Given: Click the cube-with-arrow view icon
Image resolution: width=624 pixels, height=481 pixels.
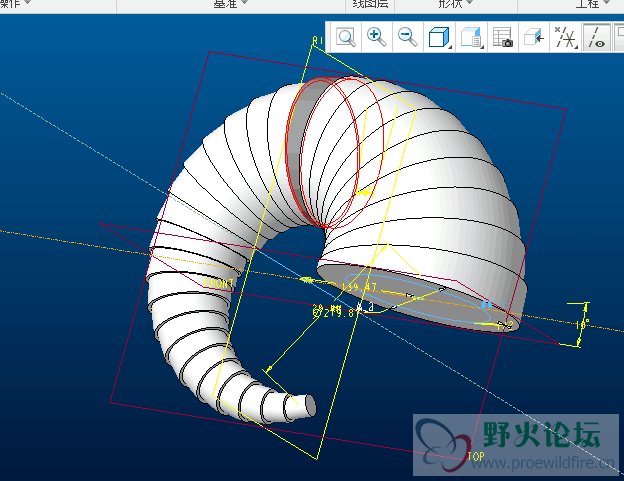Looking at the screenshot, I should coord(534,38).
